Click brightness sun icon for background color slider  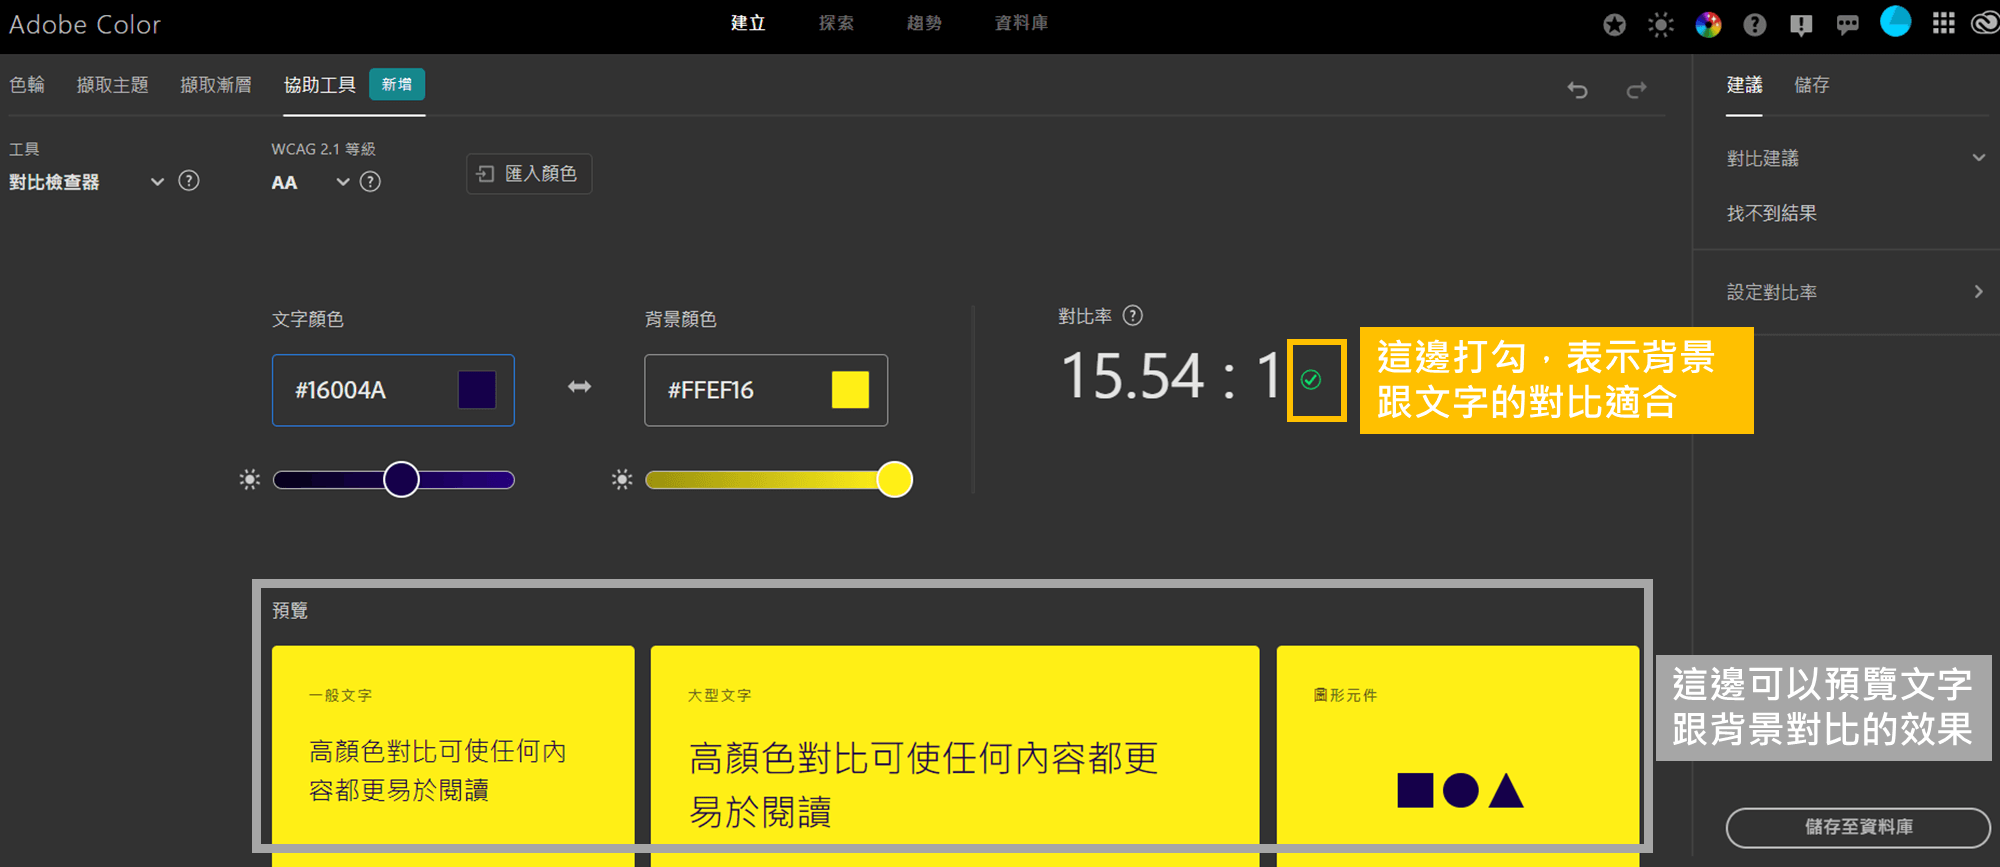[x=622, y=480]
